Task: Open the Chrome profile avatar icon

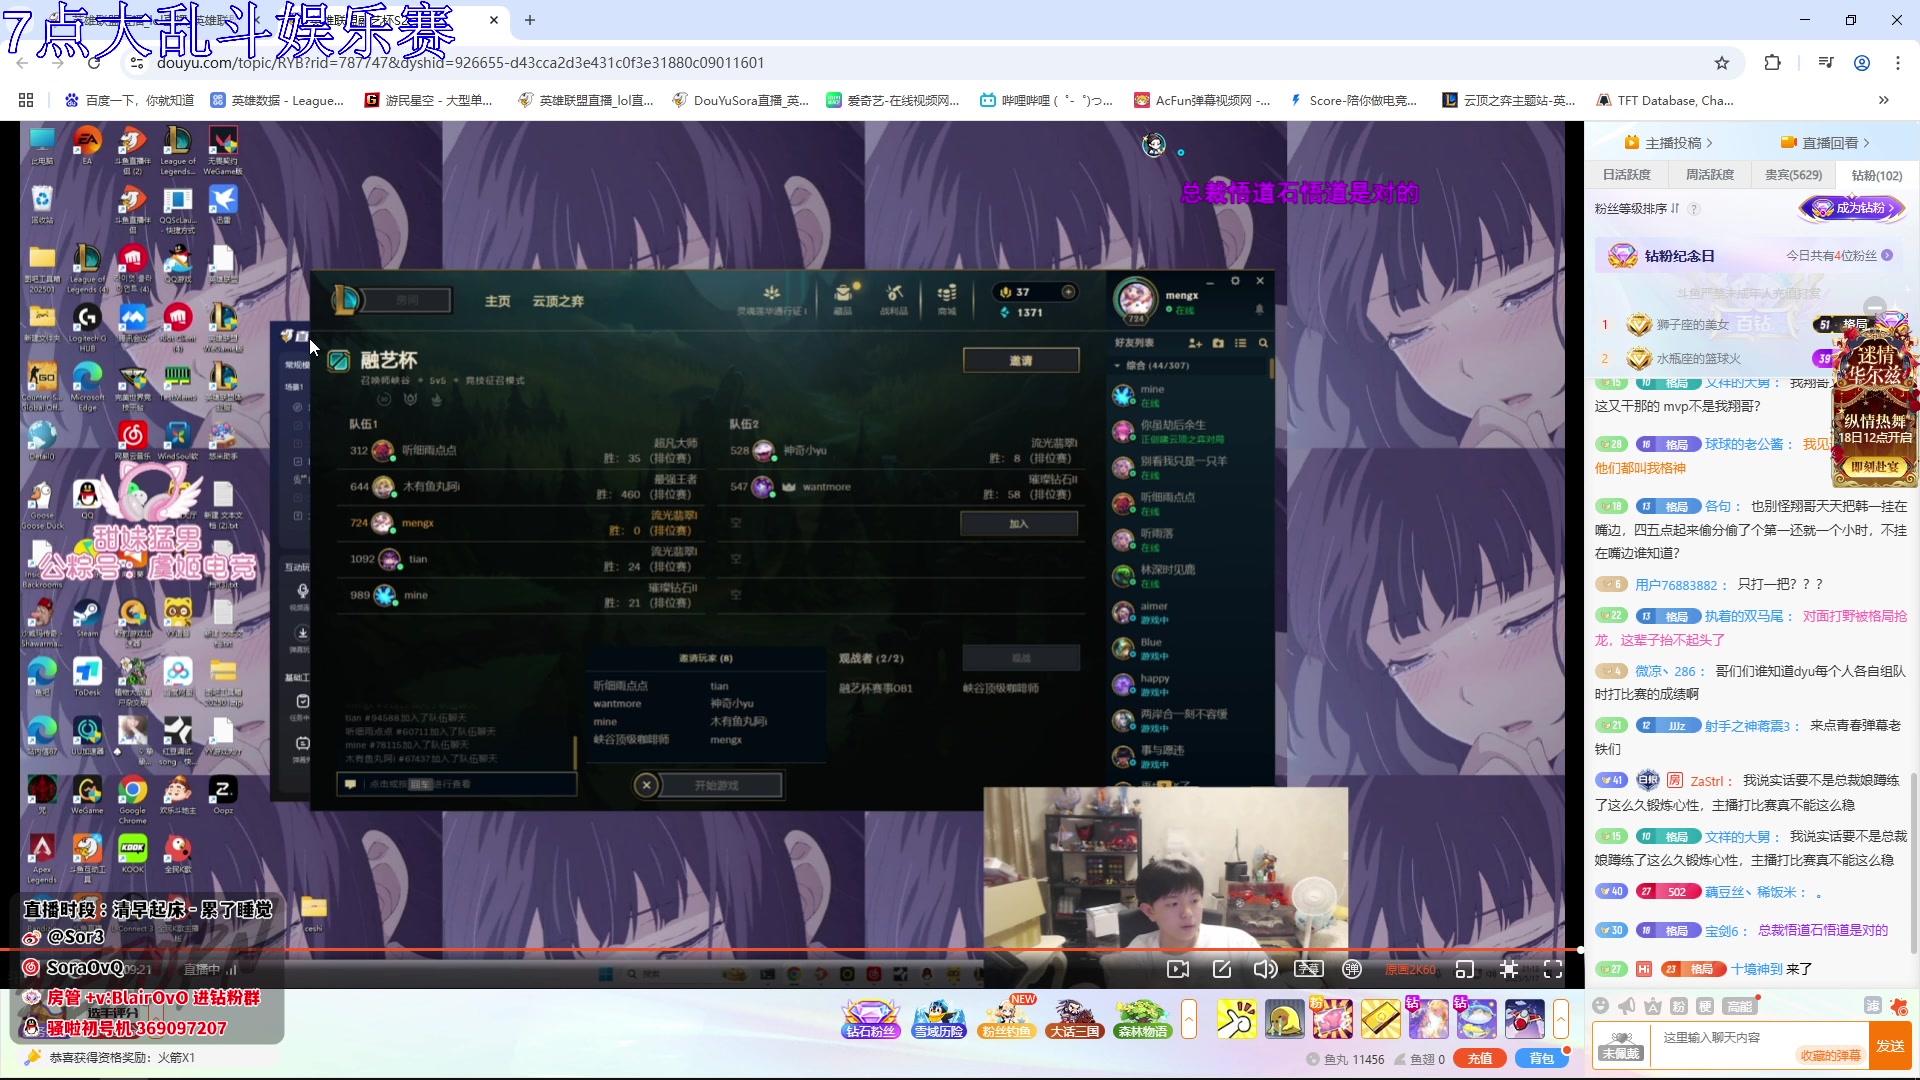Action: [x=1862, y=63]
